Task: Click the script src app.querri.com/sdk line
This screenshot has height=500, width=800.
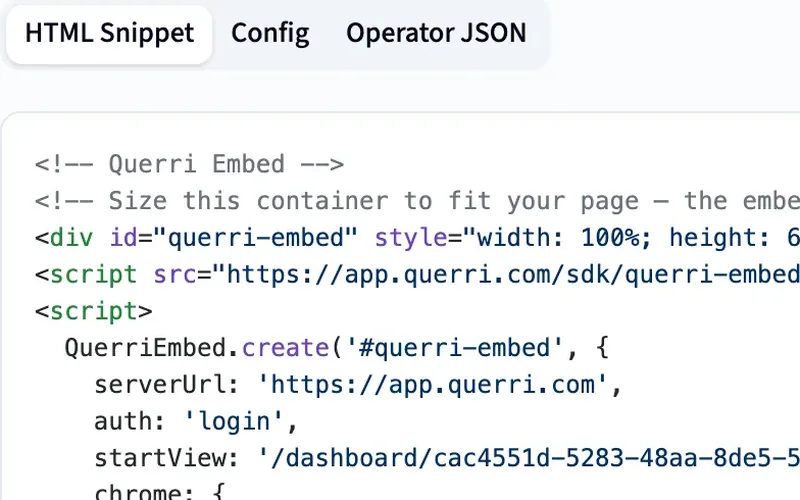Action: [x=417, y=274]
